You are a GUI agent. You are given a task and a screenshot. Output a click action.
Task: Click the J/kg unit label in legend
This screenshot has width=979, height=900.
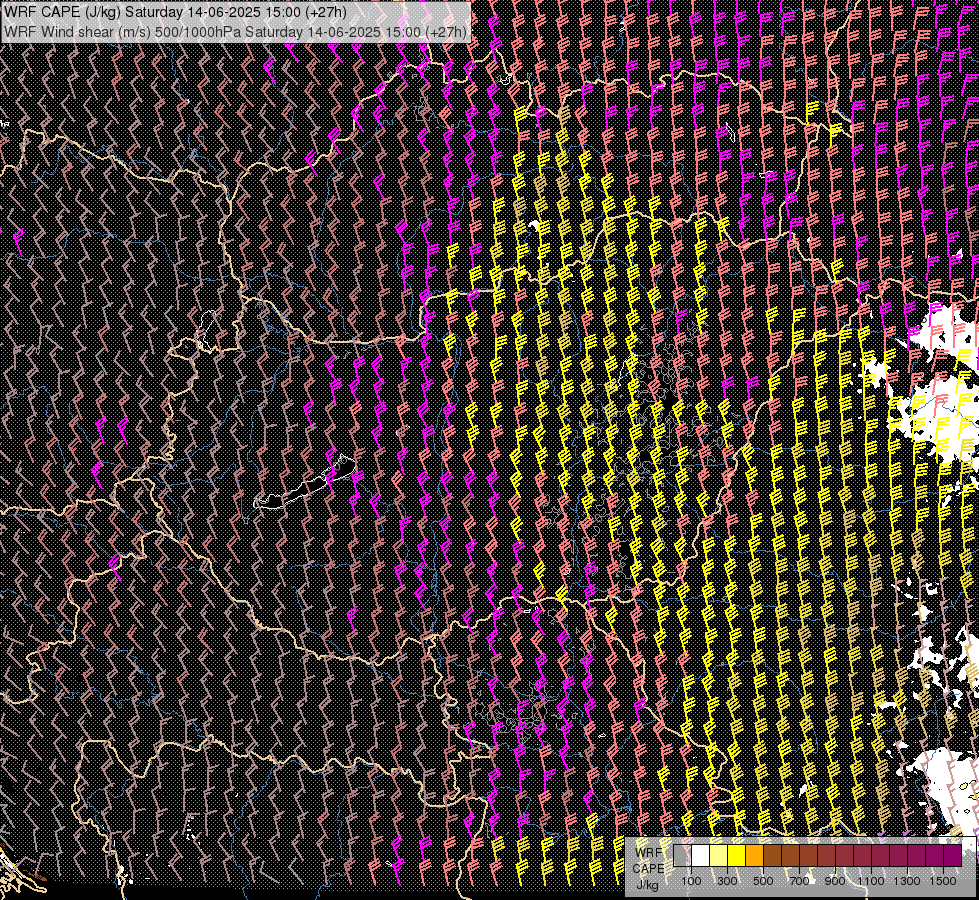(x=647, y=886)
